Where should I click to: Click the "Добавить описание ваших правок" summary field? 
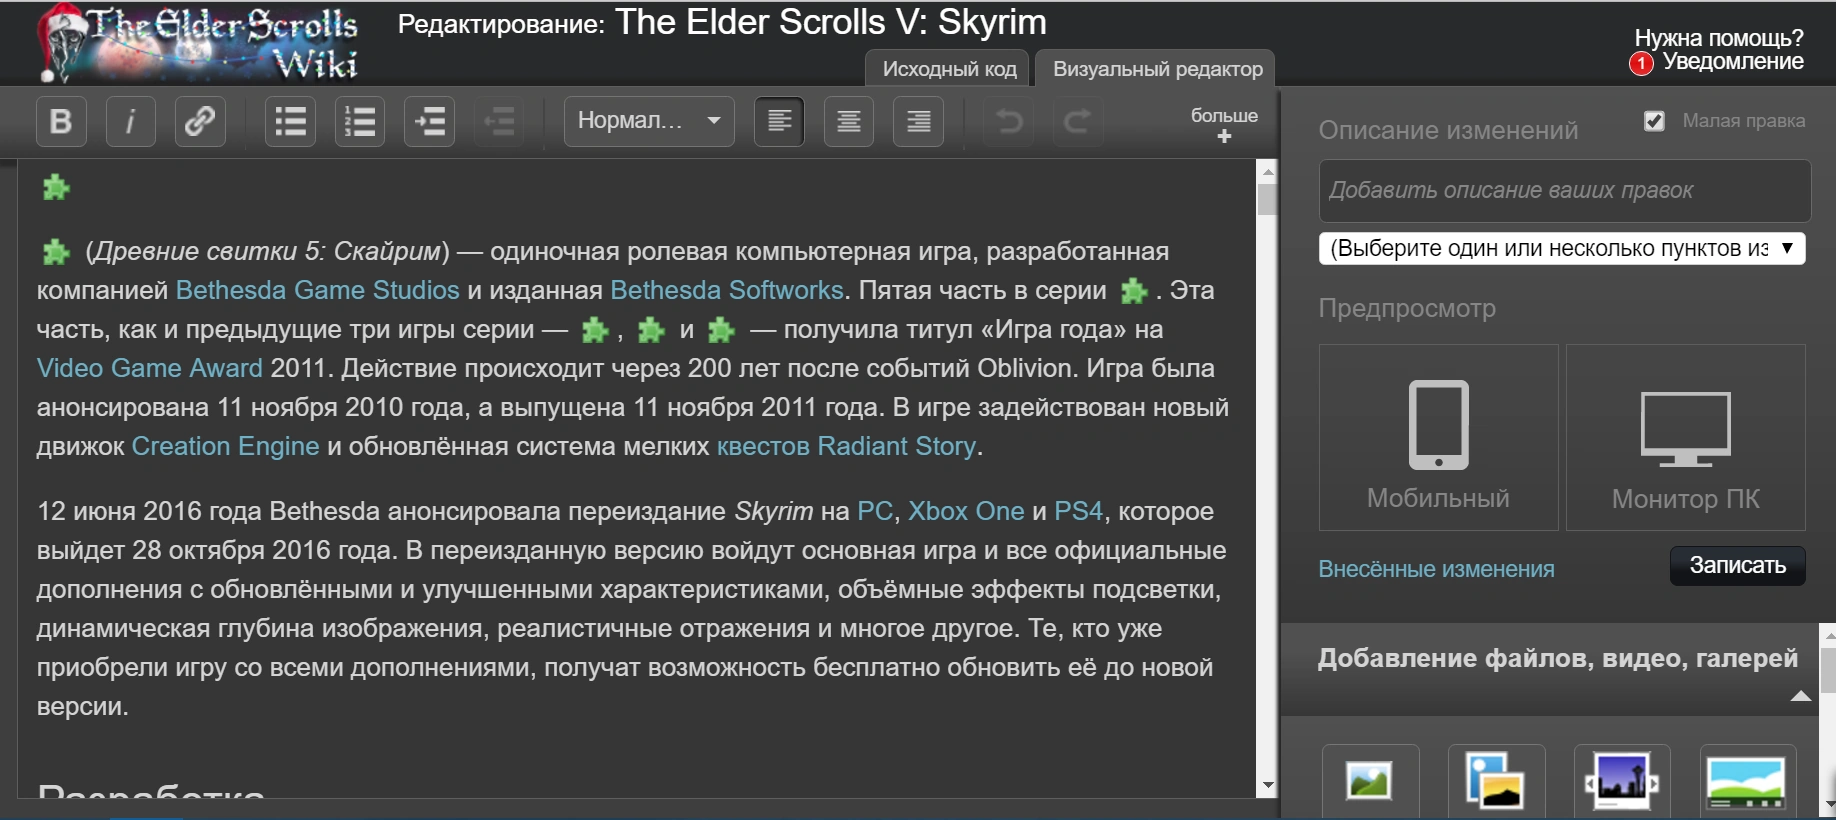pyautogui.click(x=1565, y=190)
